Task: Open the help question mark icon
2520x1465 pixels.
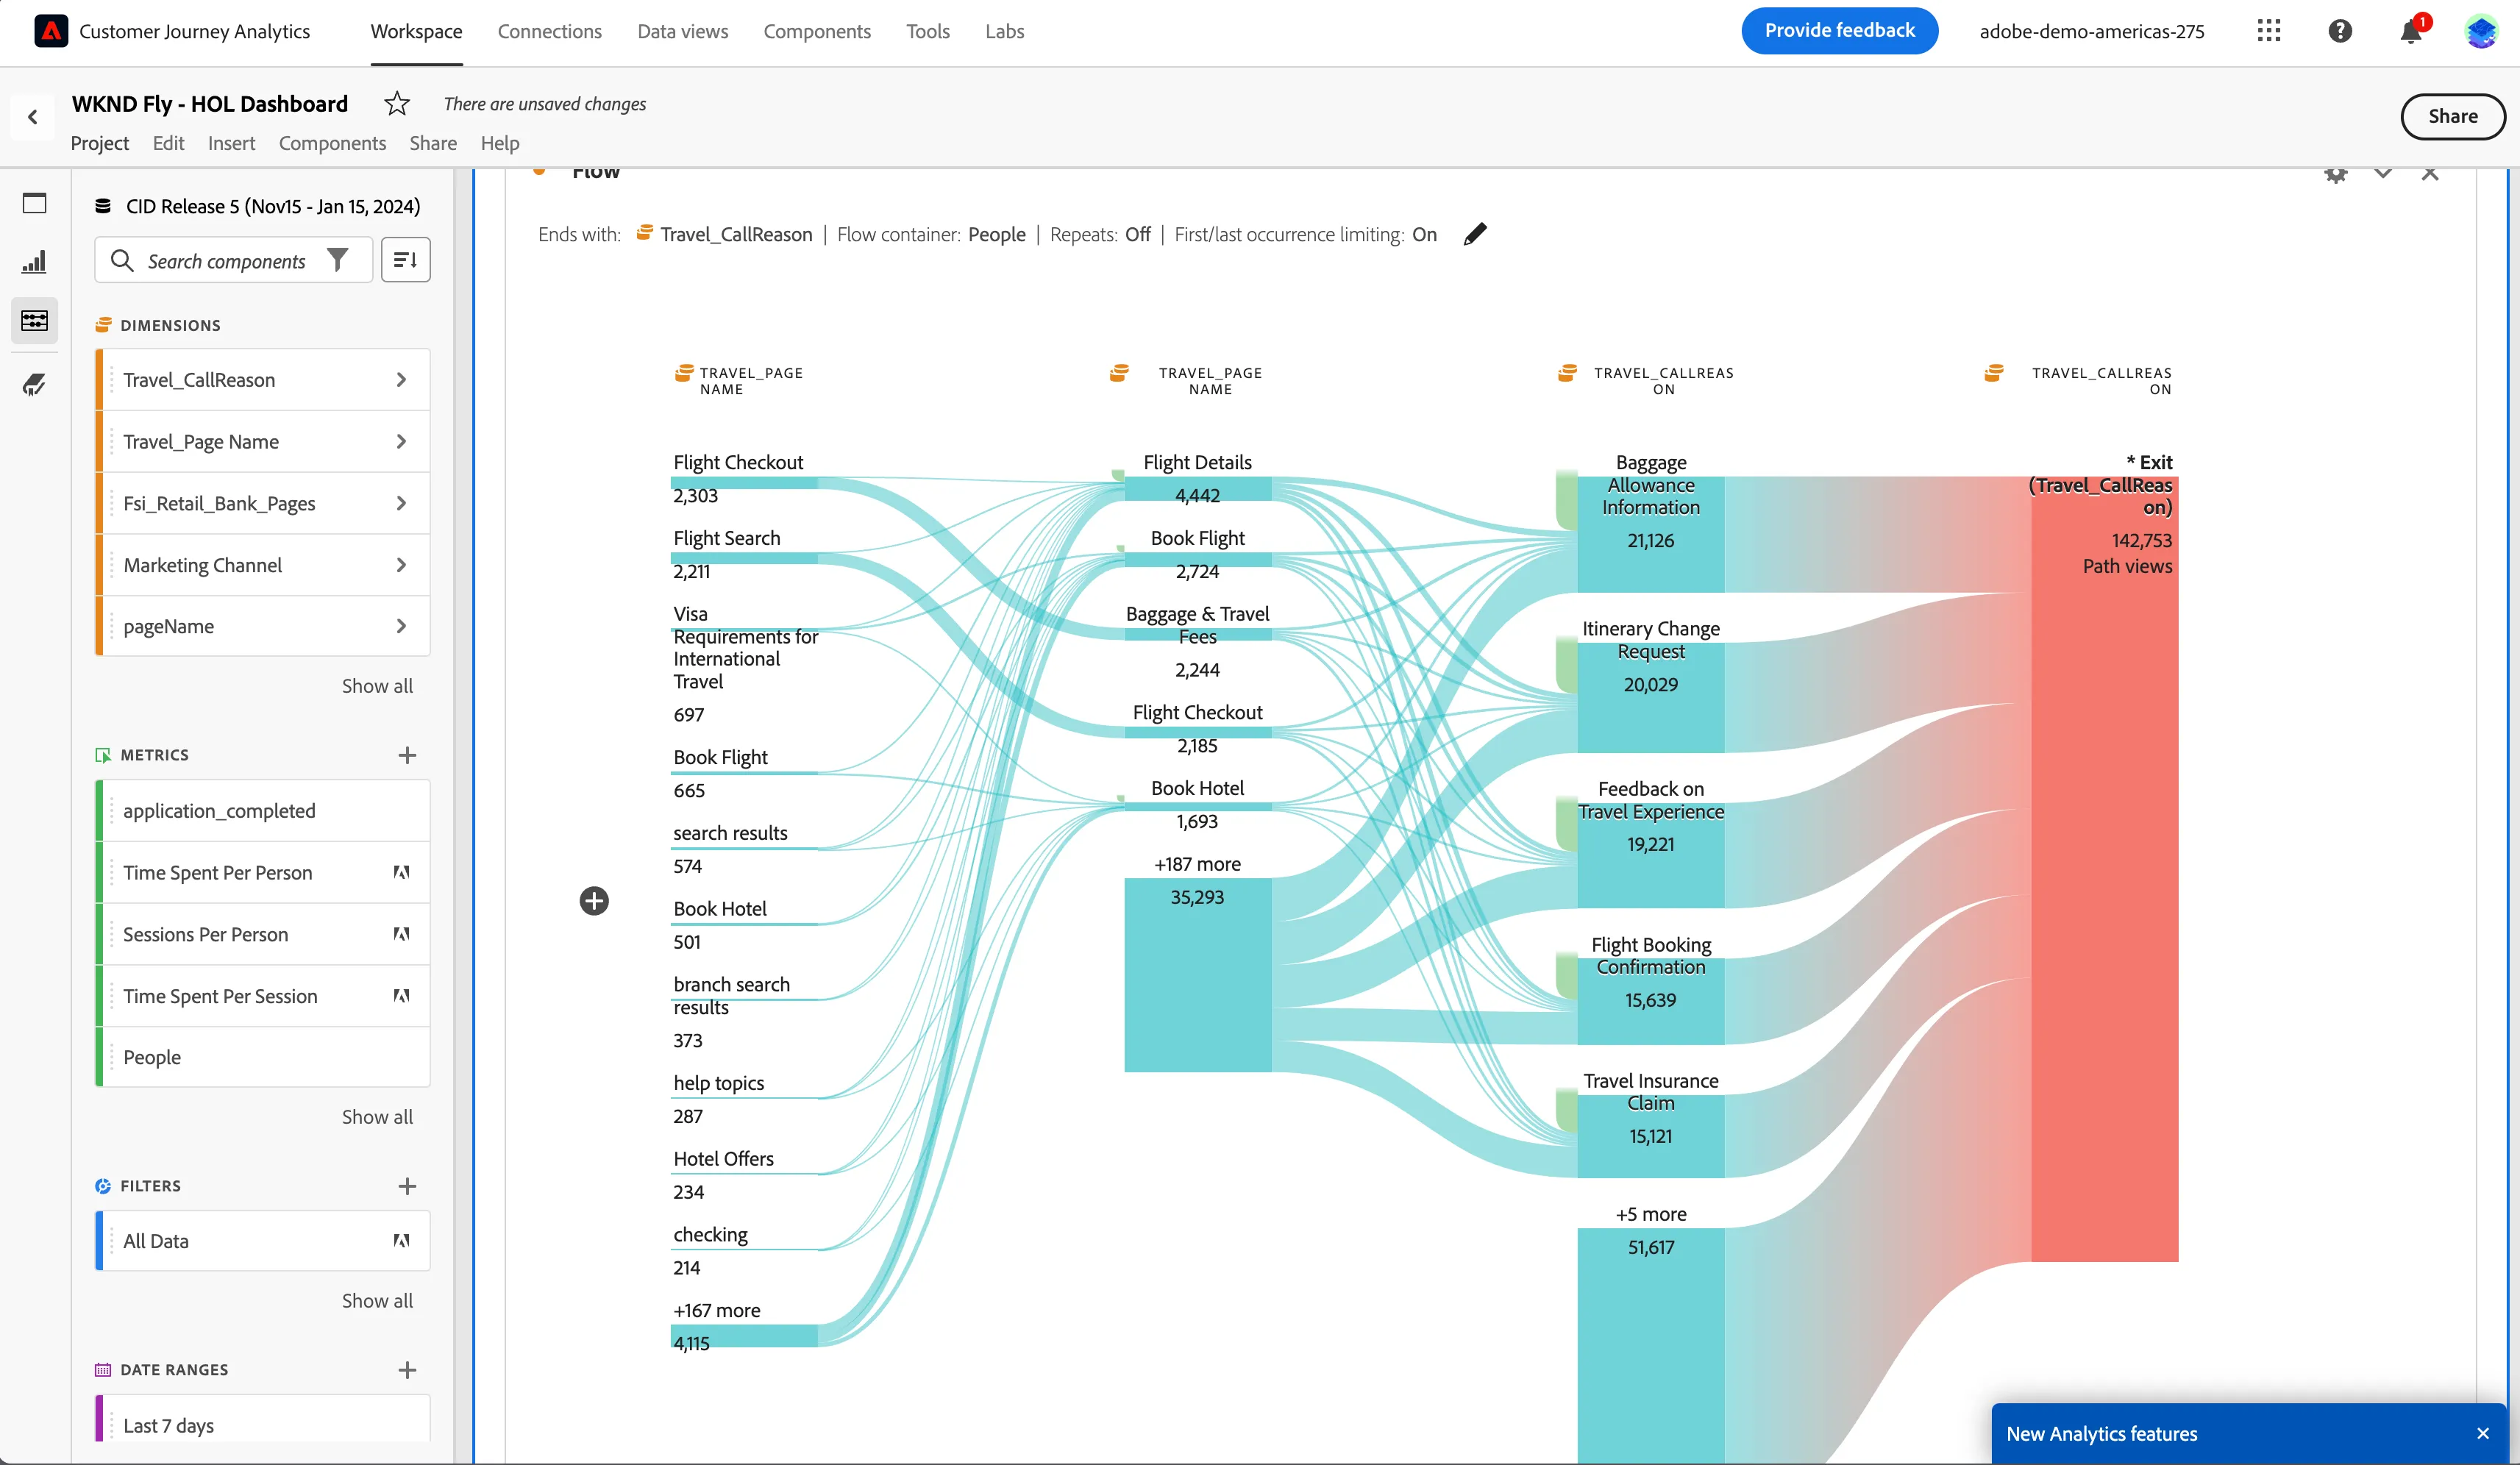Action: [2340, 31]
